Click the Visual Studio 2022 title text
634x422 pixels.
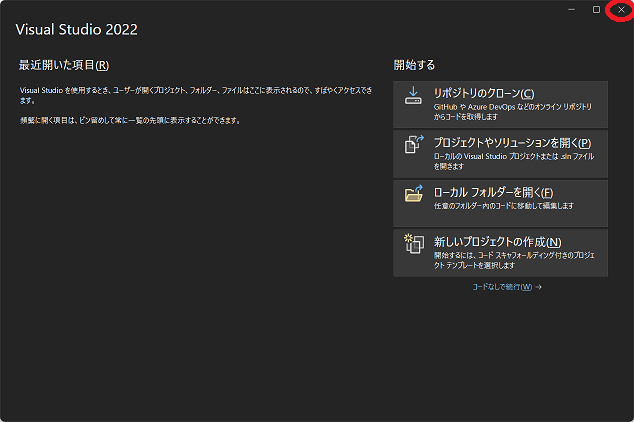point(76,30)
